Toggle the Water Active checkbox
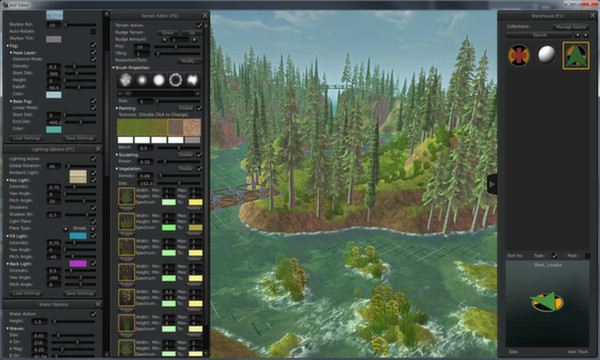Image resolution: width=600 pixels, height=360 pixels. click(93, 314)
